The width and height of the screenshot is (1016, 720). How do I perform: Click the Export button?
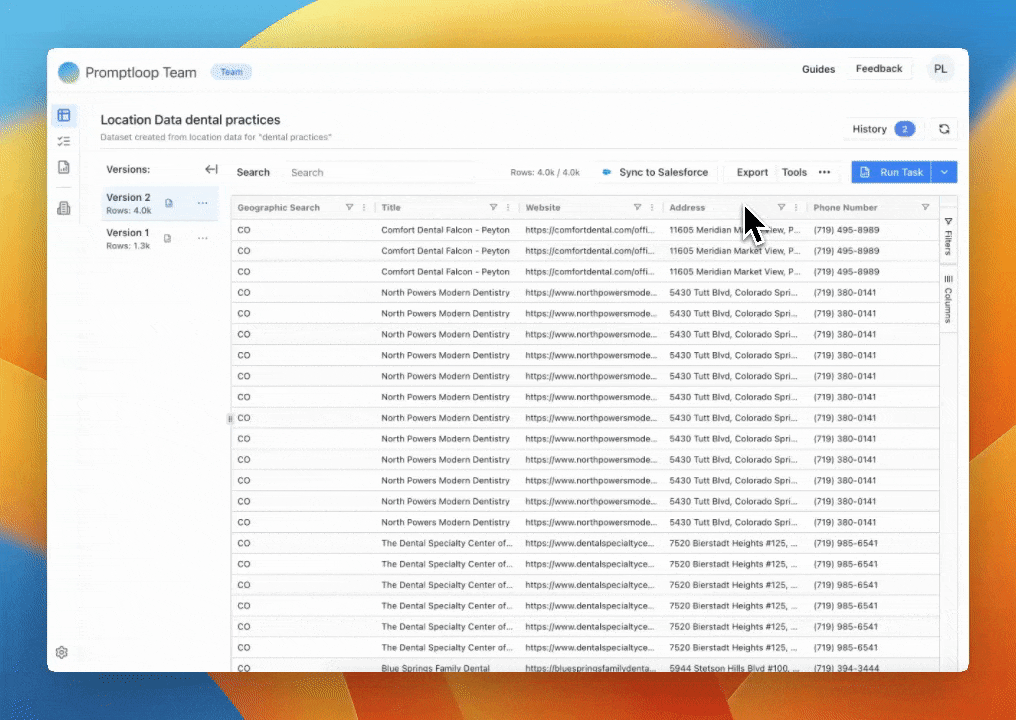[751, 172]
